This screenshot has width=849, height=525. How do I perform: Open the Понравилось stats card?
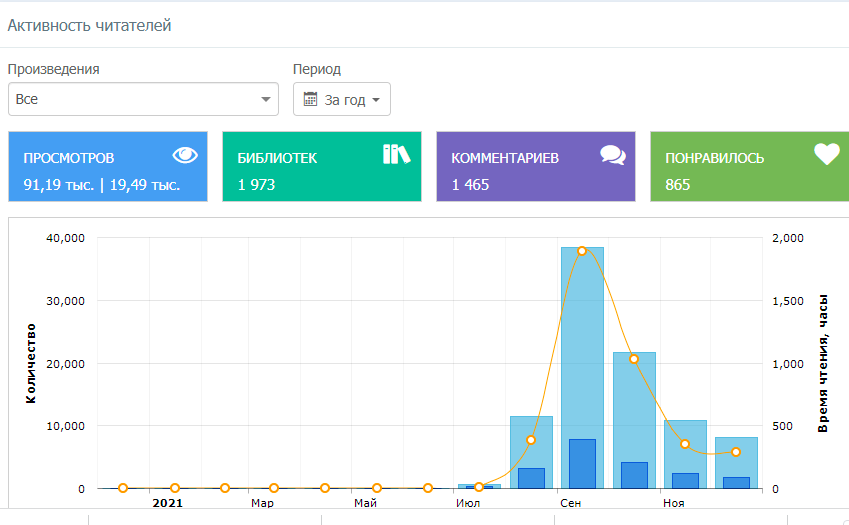coord(750,167)
